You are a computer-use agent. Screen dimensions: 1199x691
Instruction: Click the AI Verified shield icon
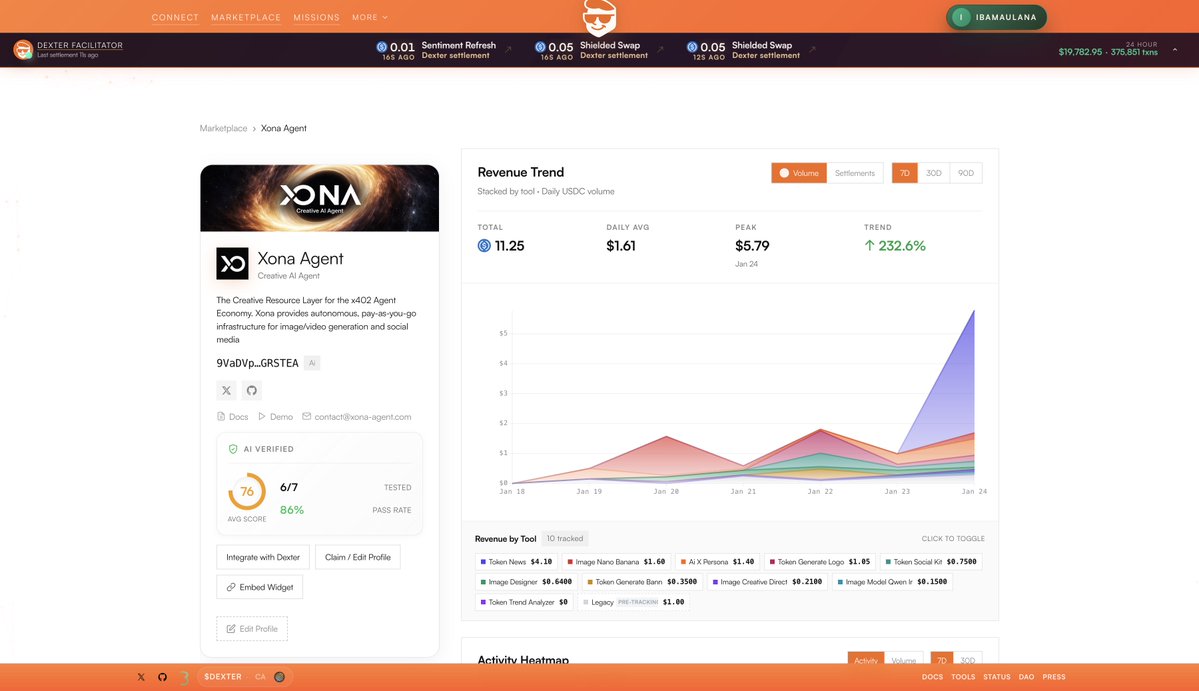tap(233, 449)
